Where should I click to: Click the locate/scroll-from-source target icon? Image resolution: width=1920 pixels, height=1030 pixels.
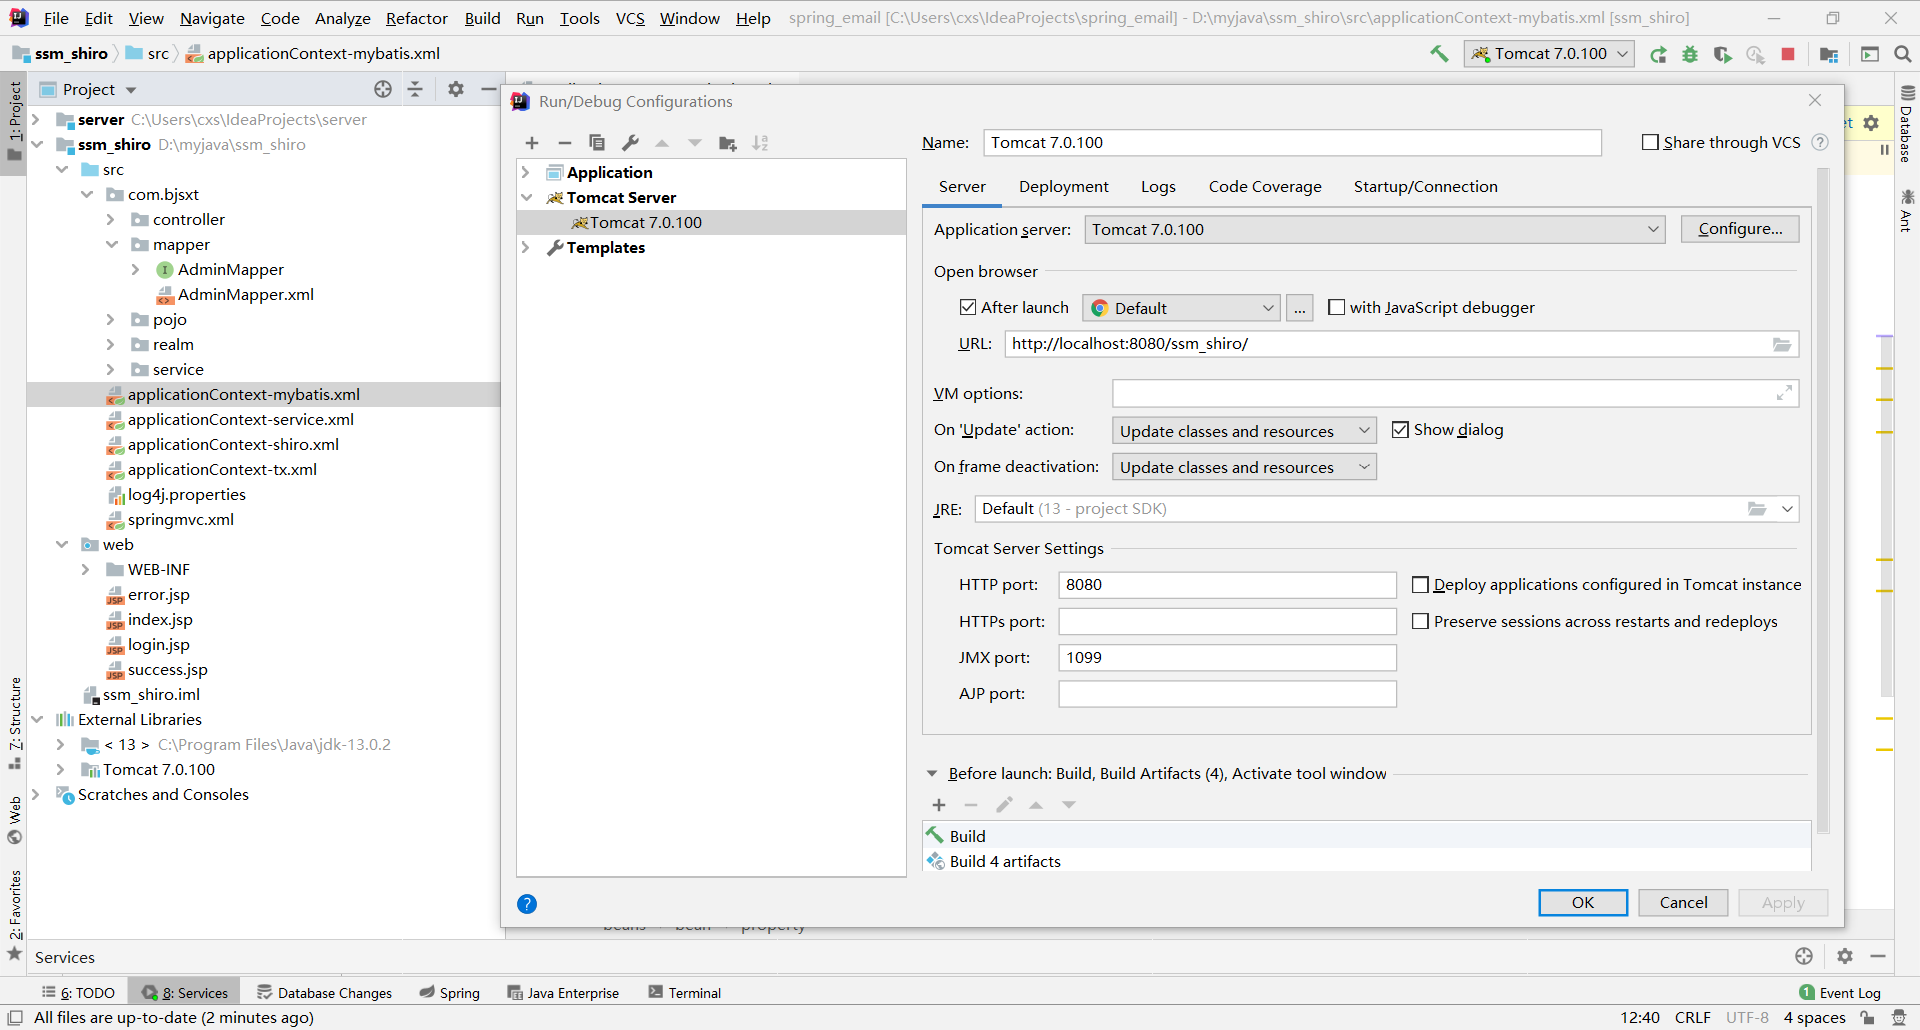383,89
